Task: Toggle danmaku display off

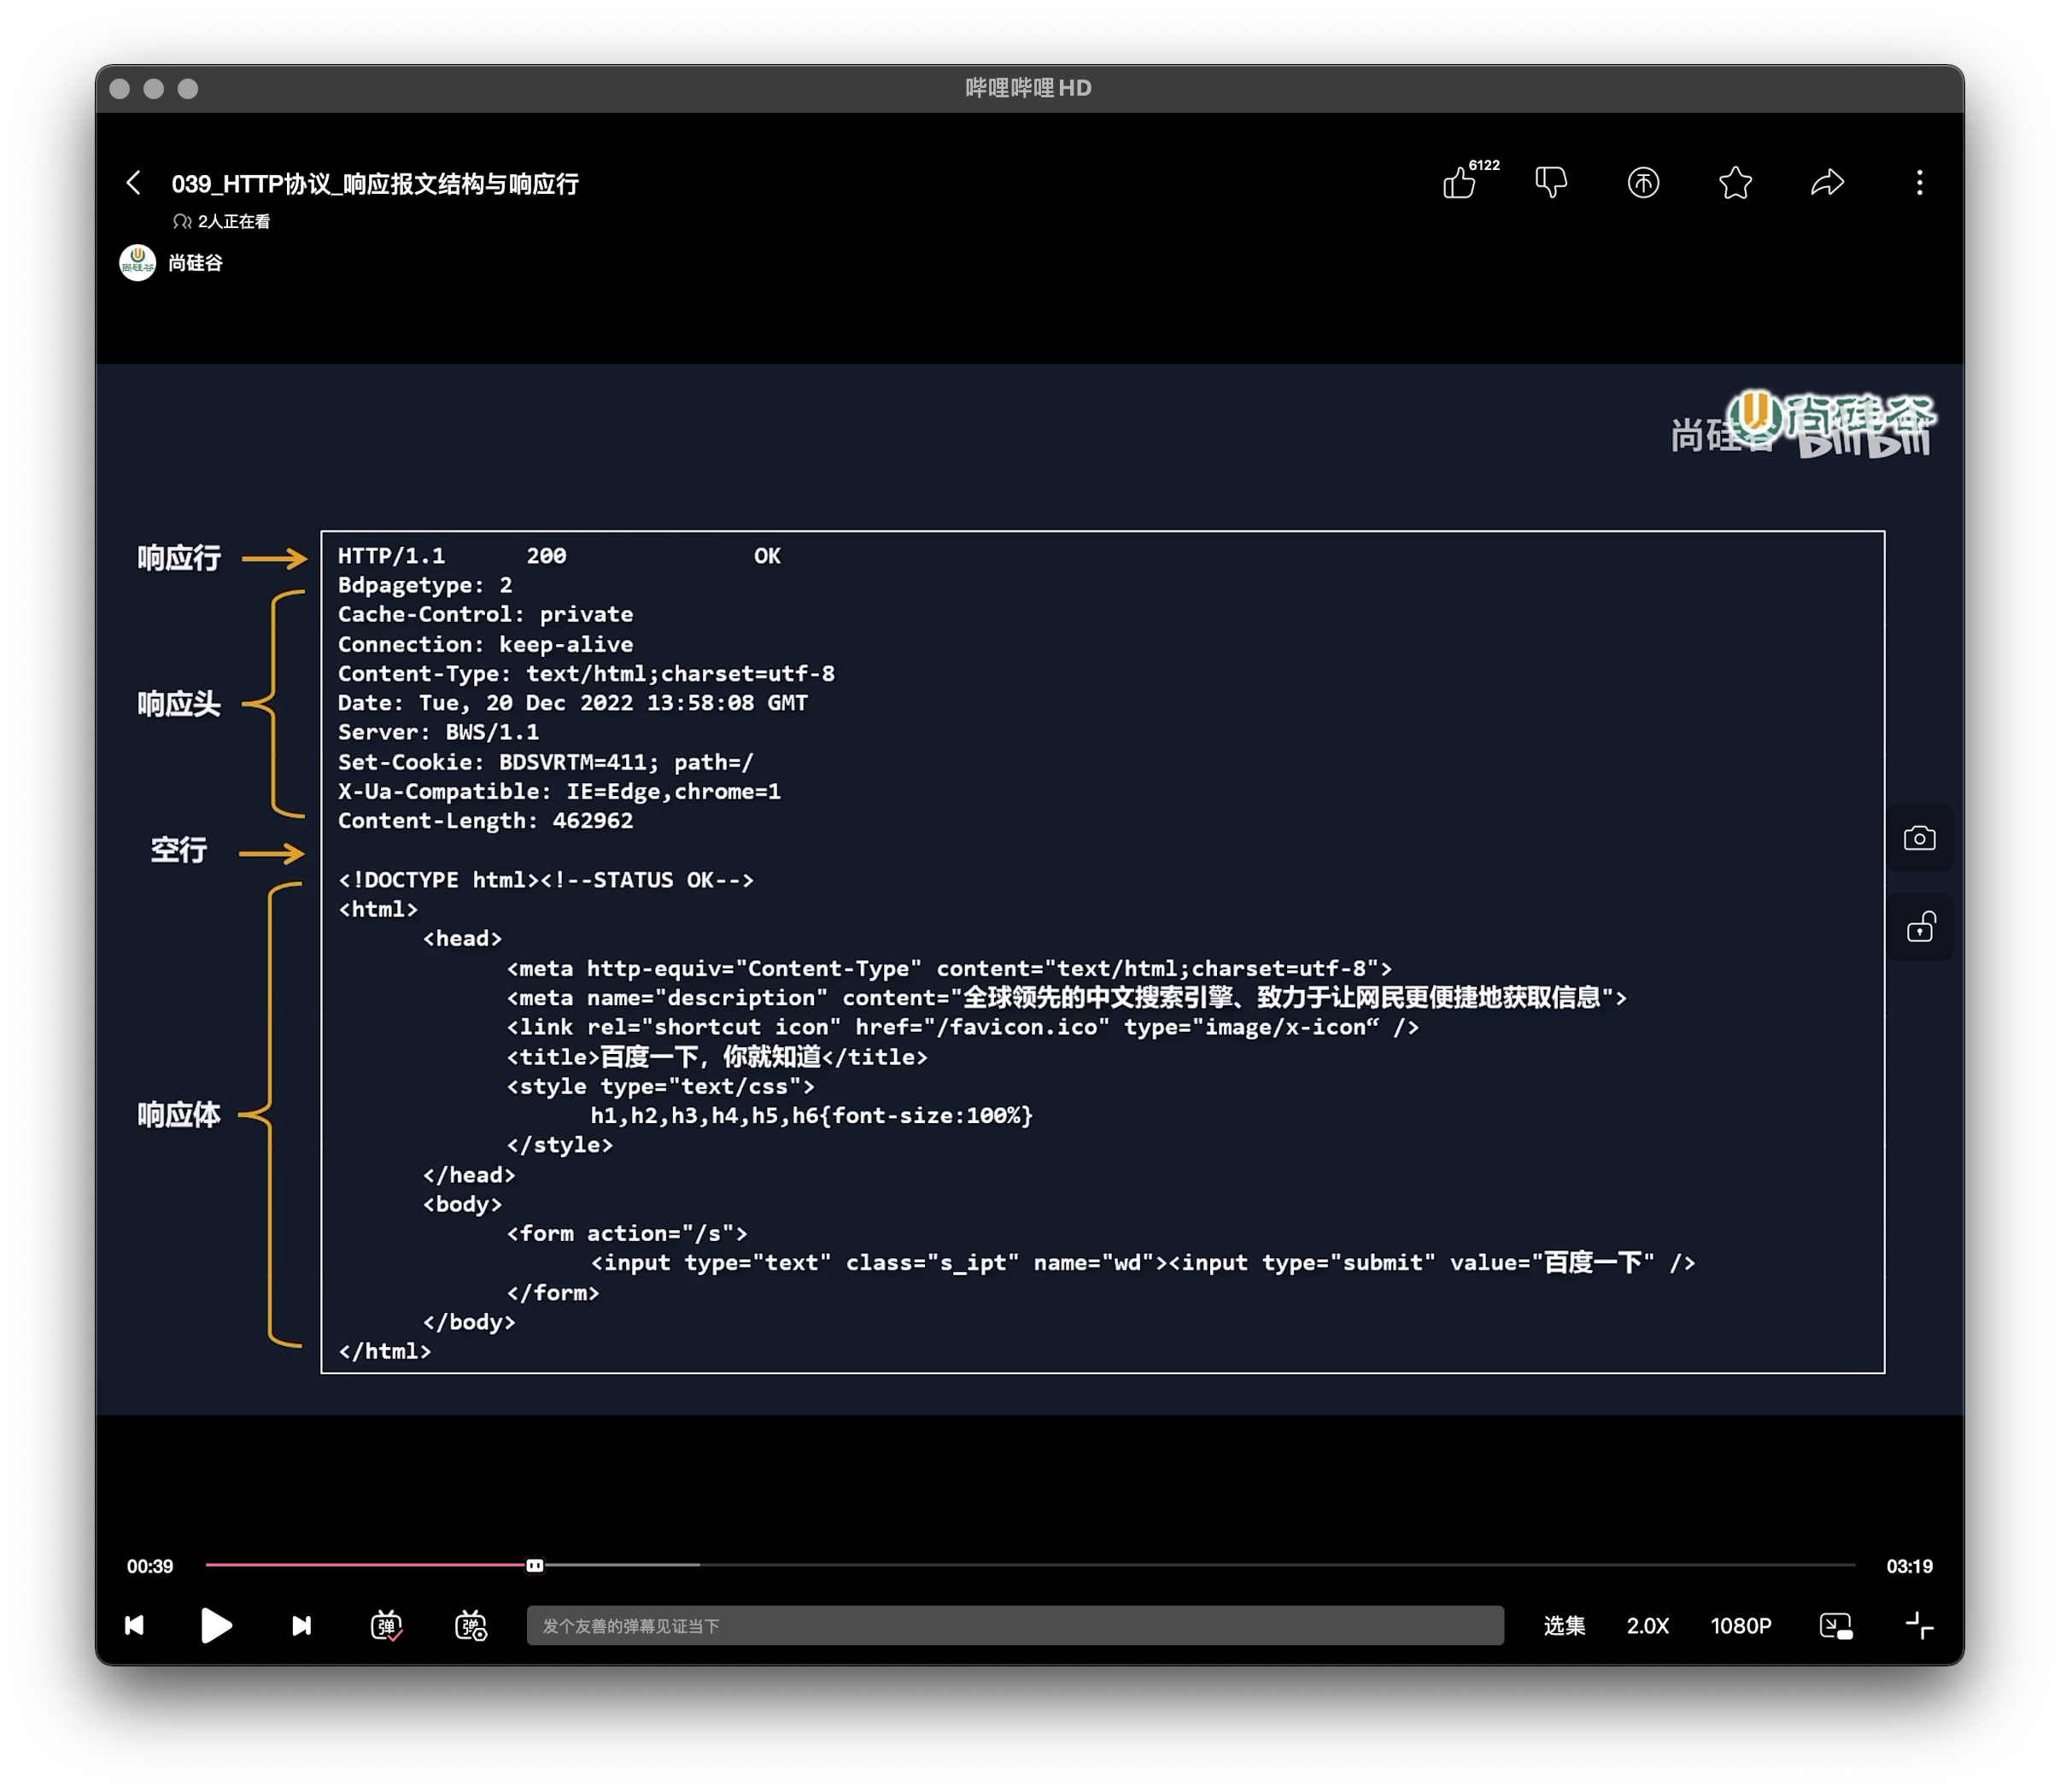Action: point(385,1626)
